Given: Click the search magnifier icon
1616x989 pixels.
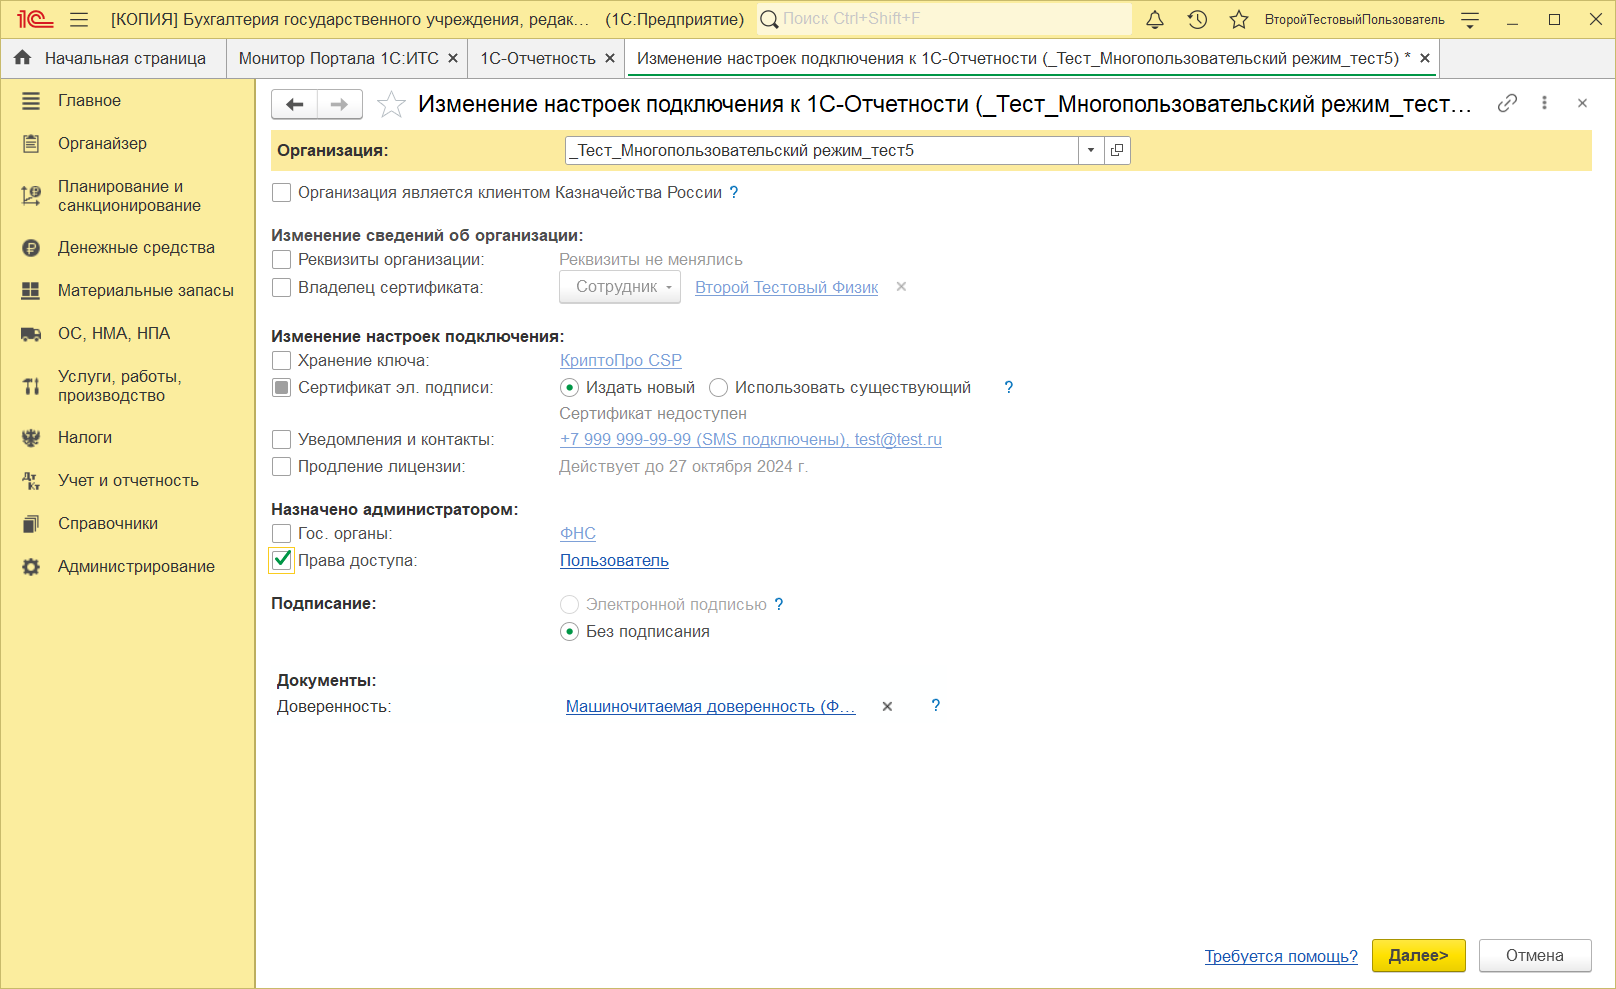Looking at the screenshot, I should pyautogui.click(x=769, y=19).
